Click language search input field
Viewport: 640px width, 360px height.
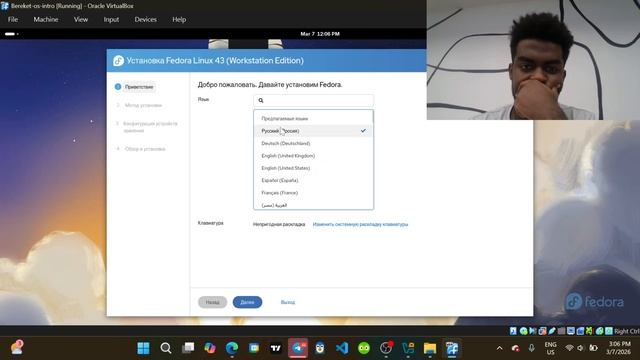(313, 100)
